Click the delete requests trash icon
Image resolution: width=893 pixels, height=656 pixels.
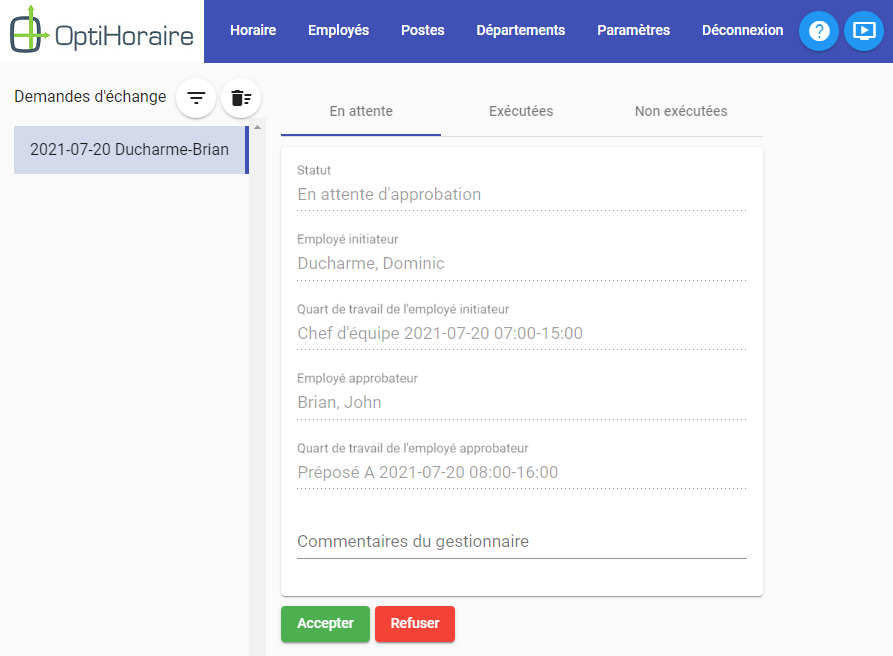pos(241,98)
